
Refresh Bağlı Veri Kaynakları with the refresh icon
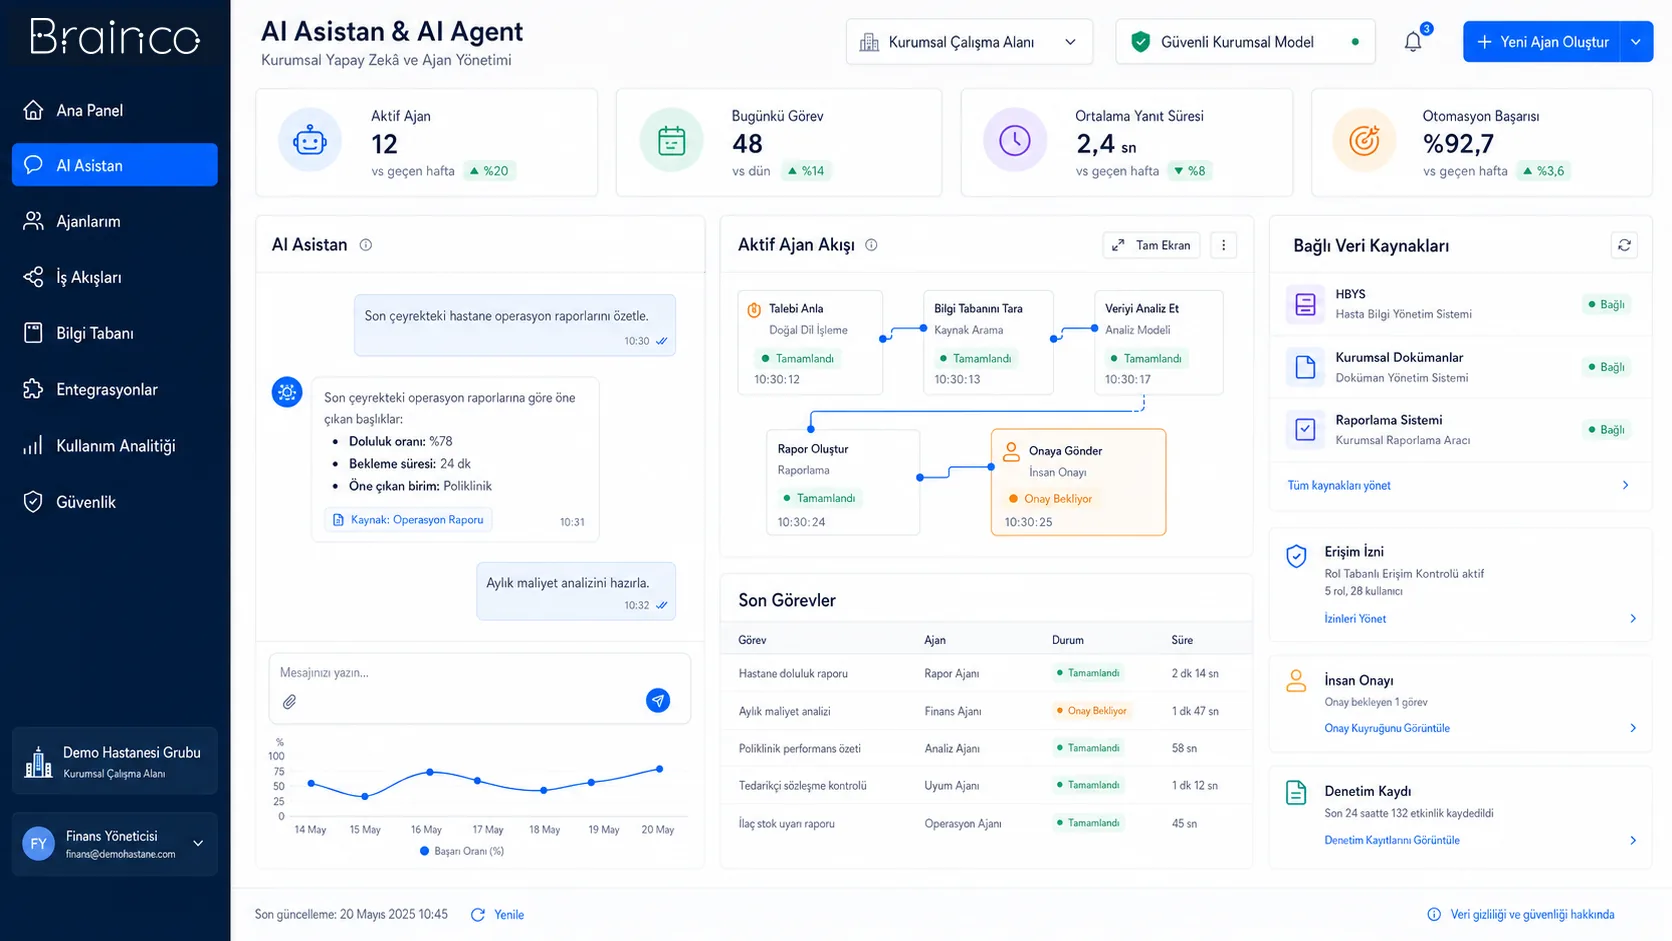pyautogui.click(x=1624, y=245)
